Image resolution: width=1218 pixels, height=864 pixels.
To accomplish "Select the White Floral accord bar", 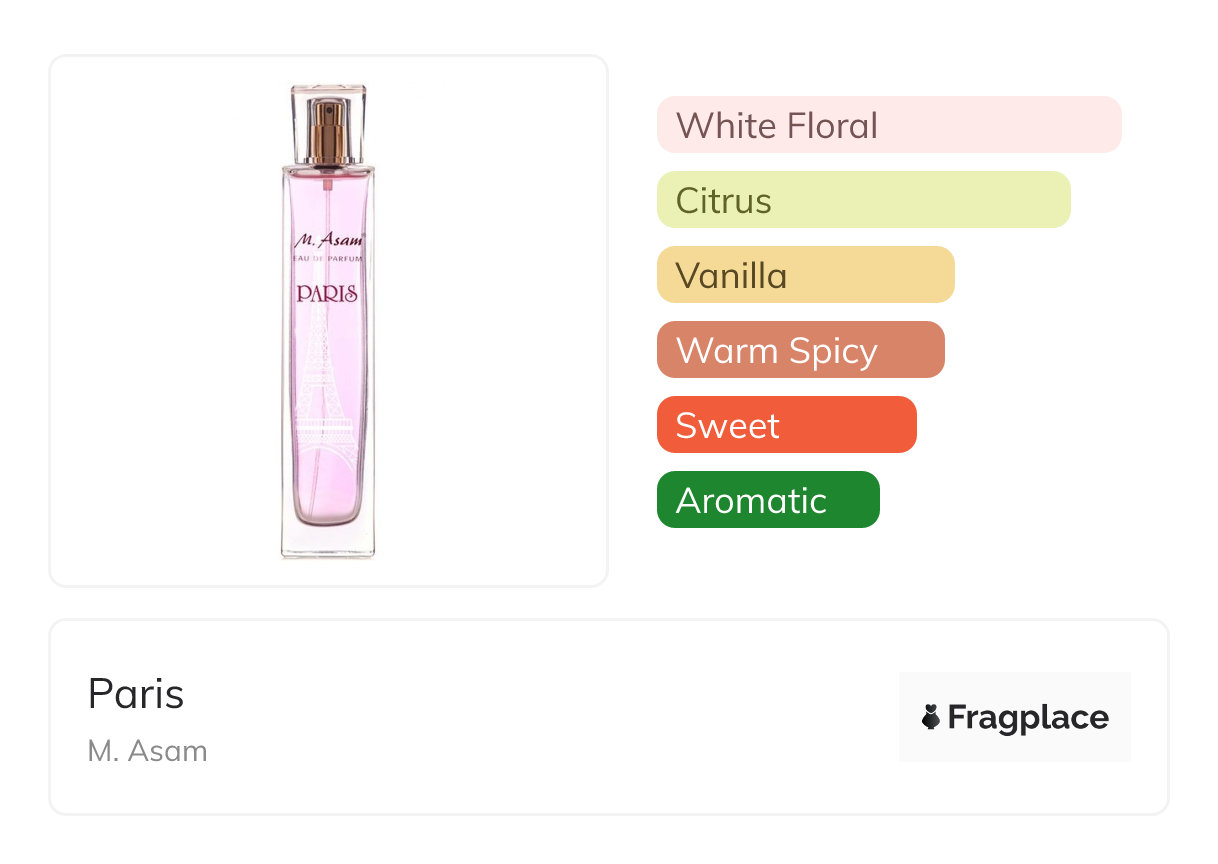I will pos(889,125).
